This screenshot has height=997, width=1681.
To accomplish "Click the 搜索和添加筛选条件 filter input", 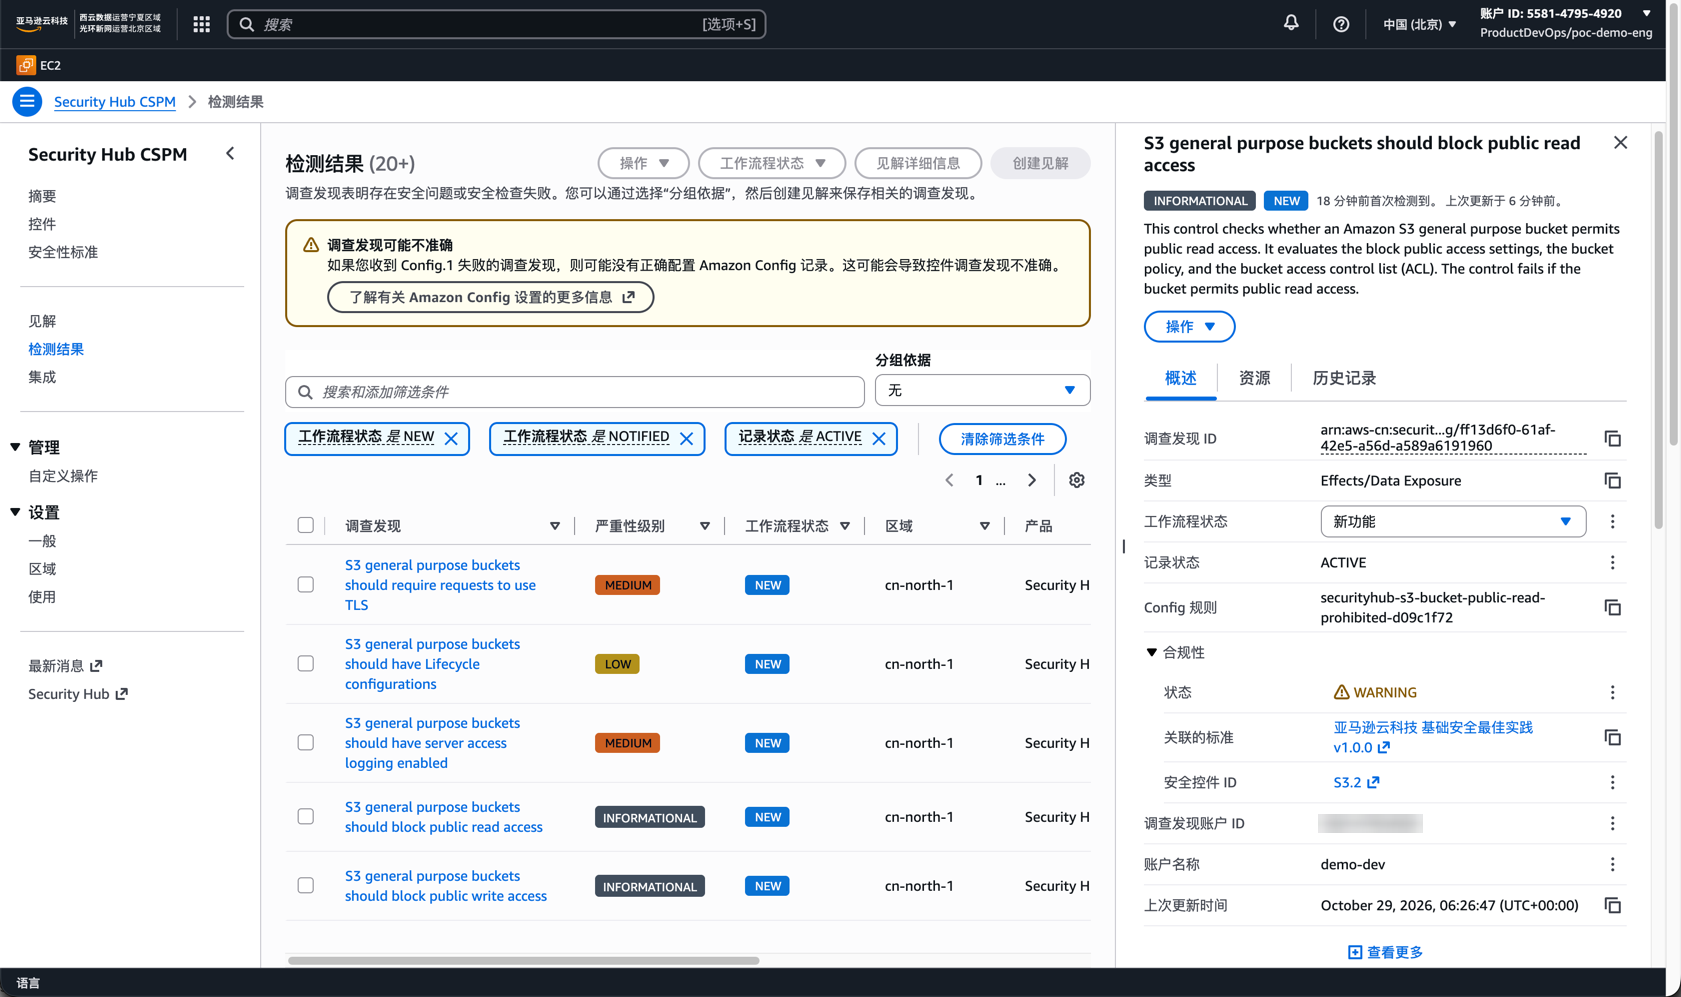I will [575, 392].
